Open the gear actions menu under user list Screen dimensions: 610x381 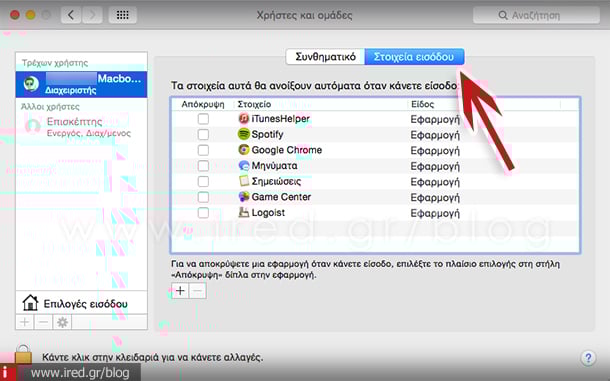pos(62,322)
